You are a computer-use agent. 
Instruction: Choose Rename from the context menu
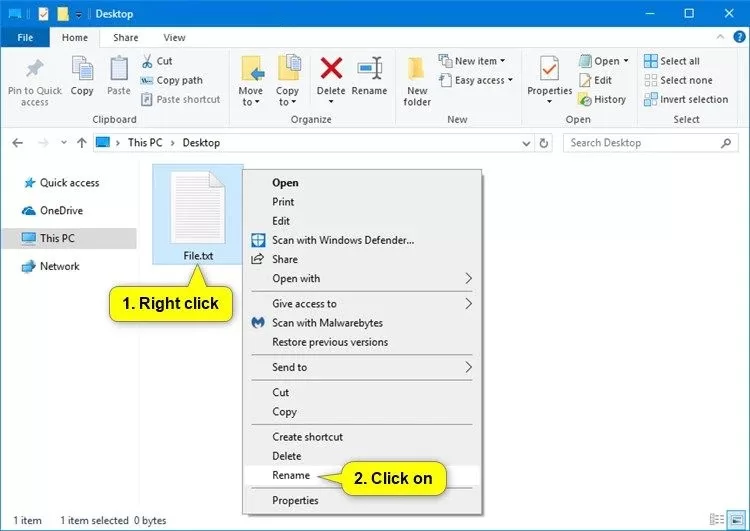click(x=362, y=475)
